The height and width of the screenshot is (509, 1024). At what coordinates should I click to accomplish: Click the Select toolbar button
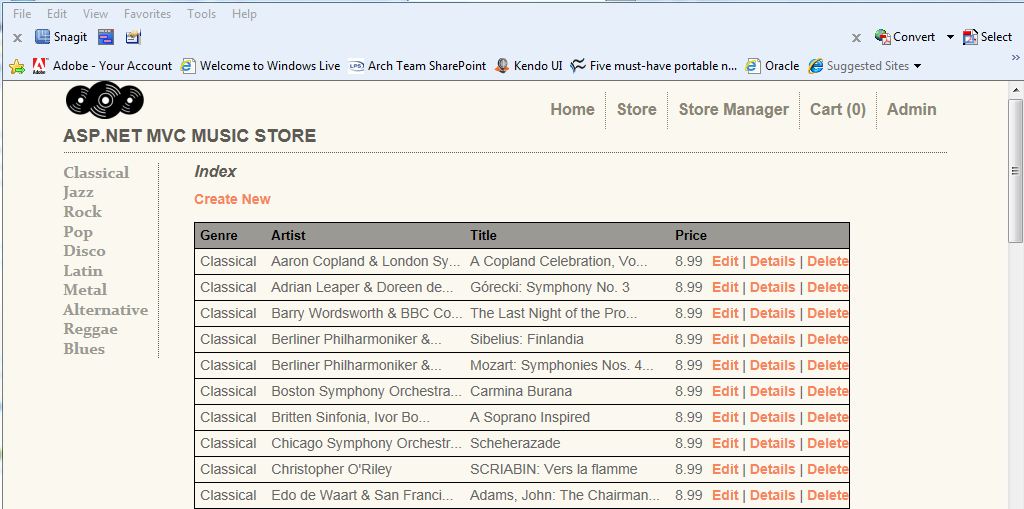point(987,37)
